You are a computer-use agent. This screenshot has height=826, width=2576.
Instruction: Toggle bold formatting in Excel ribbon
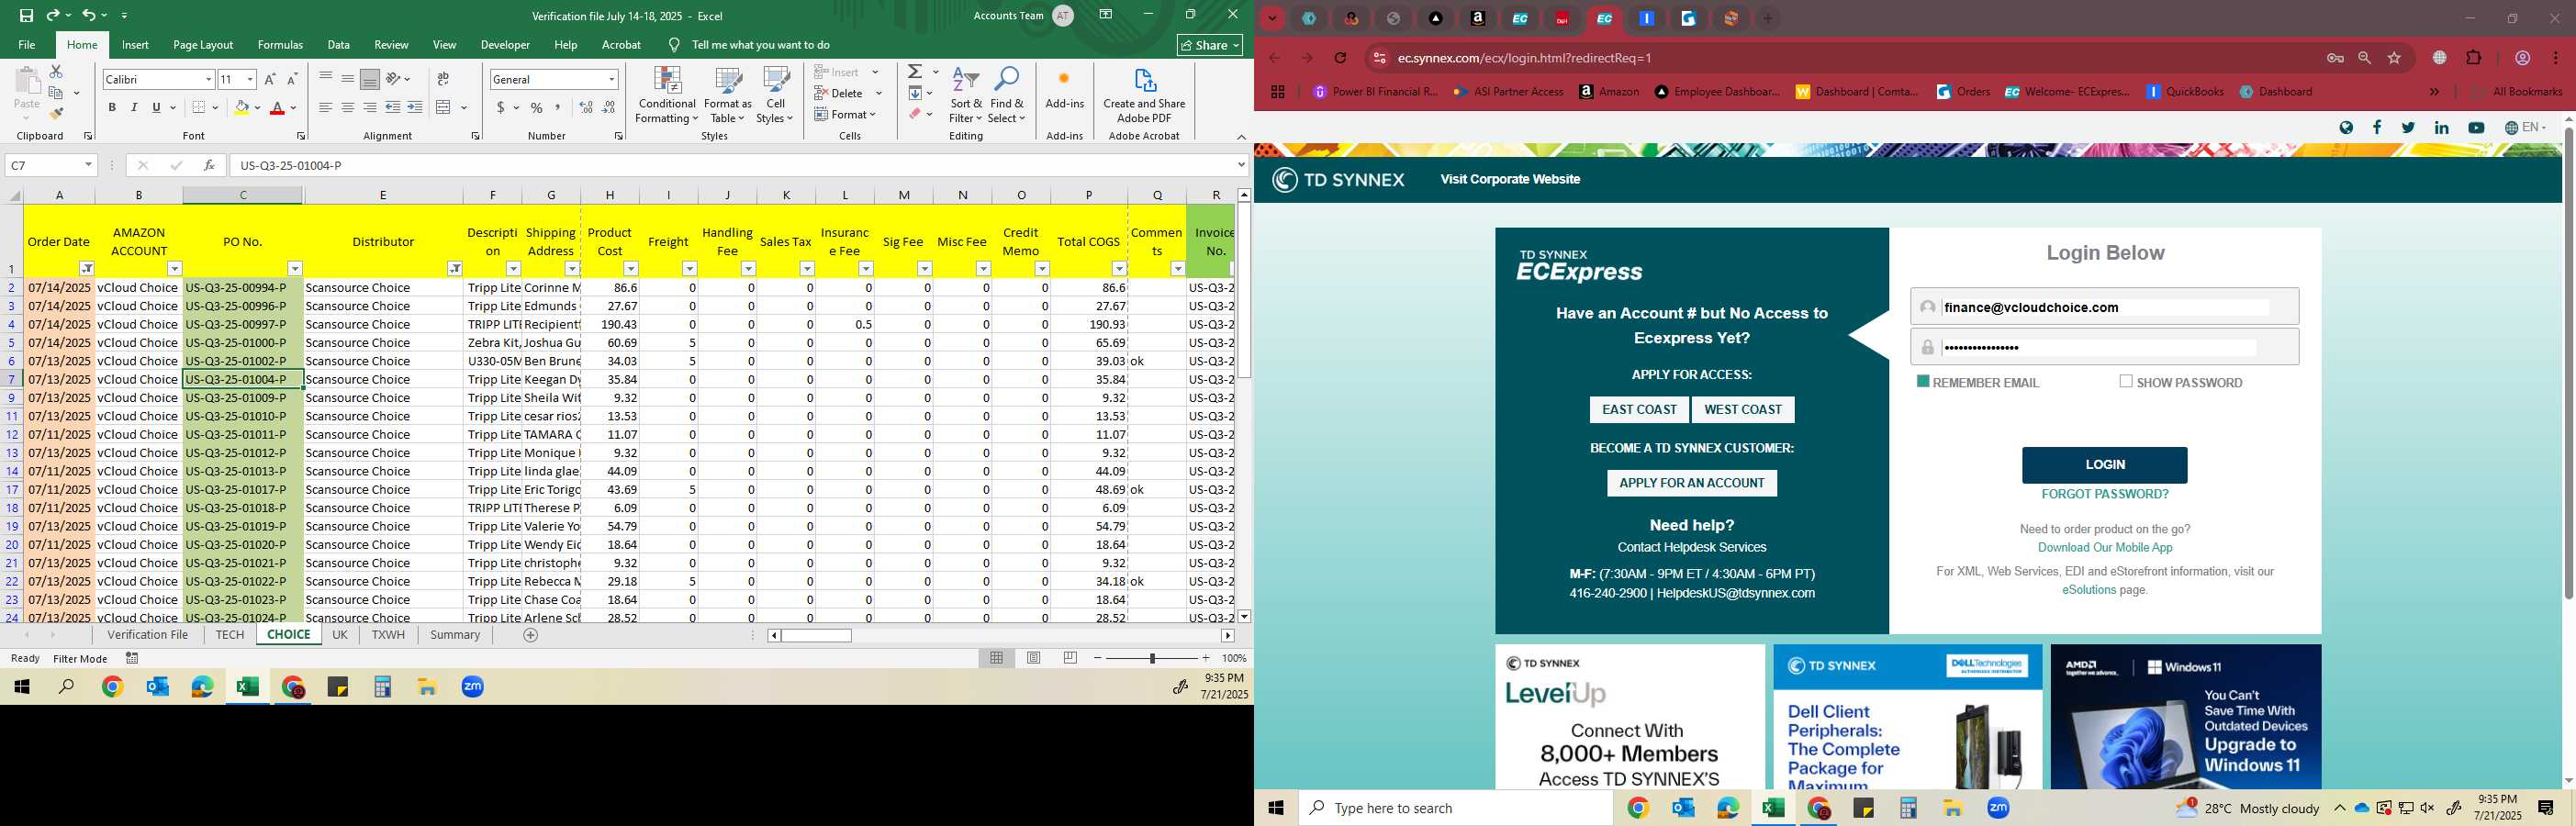click(x=112, y=107)
